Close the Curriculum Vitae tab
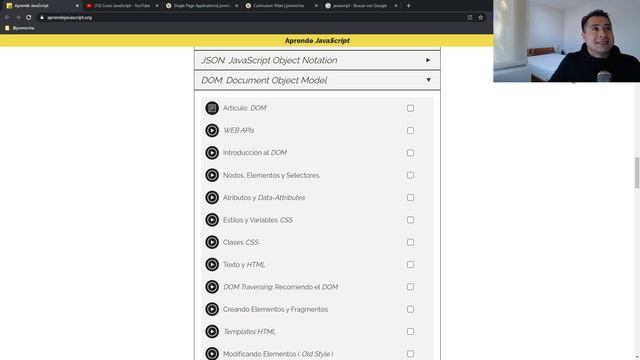640x360 pixels. click(x=316, y=6)
